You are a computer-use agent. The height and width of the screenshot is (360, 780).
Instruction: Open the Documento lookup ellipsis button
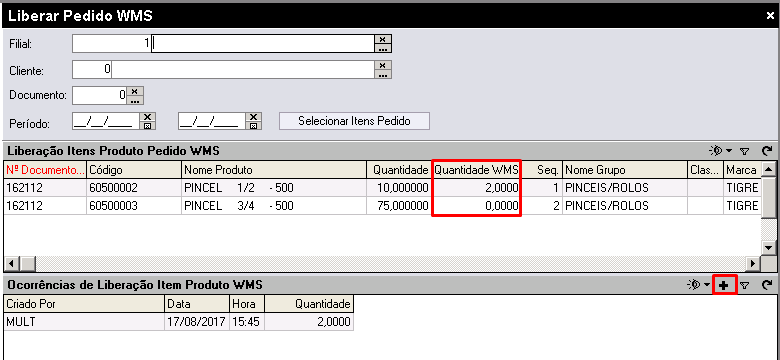[136, 100]
